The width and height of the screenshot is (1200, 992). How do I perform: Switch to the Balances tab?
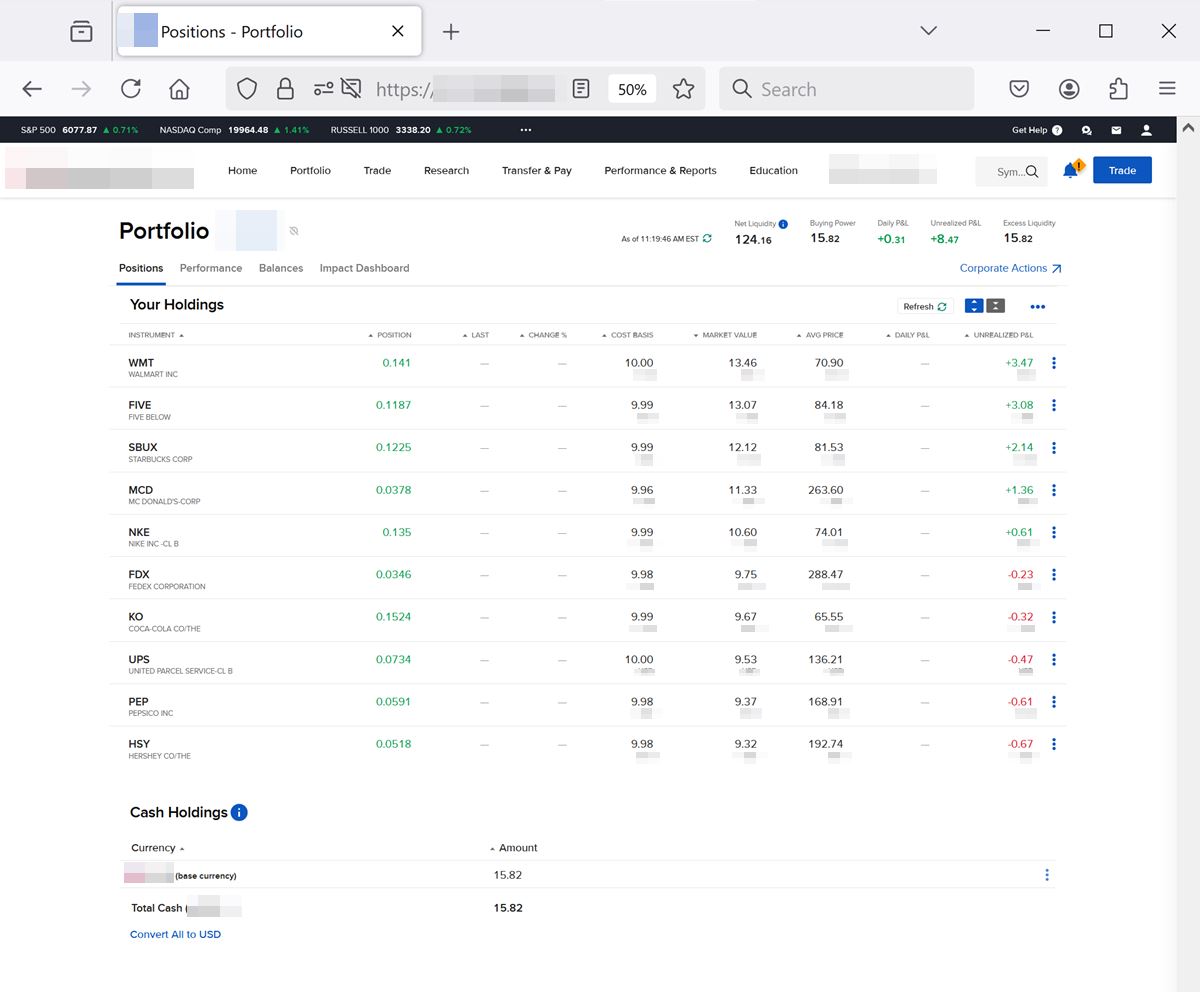pyautogui.click(x=281, y=268)
